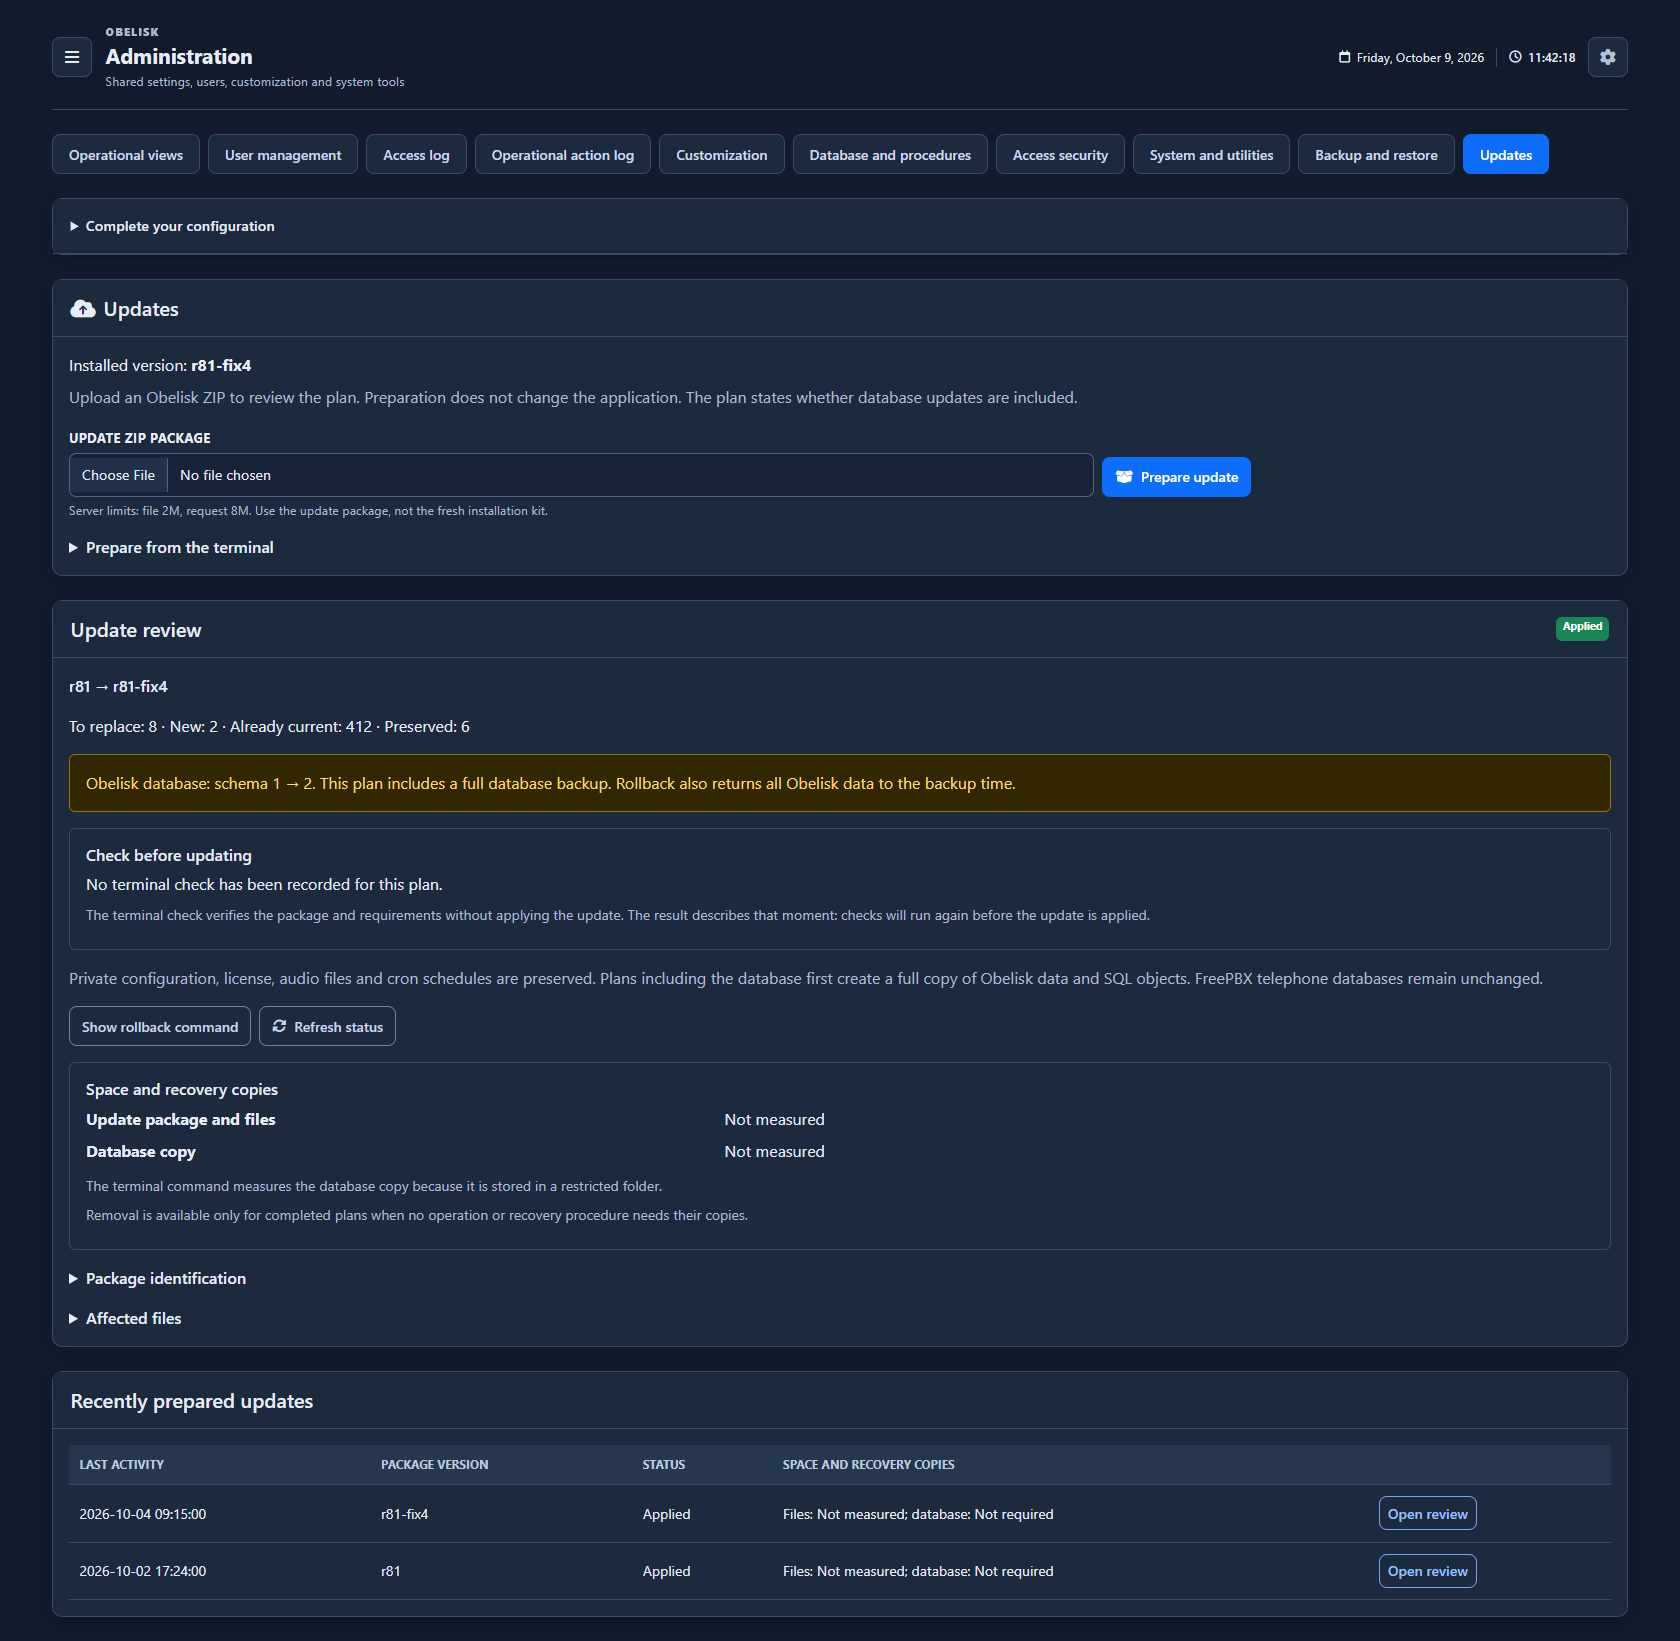Screen dimensions: 1680x1641
Task: Open System and utilities tab
Action: 1211,154
